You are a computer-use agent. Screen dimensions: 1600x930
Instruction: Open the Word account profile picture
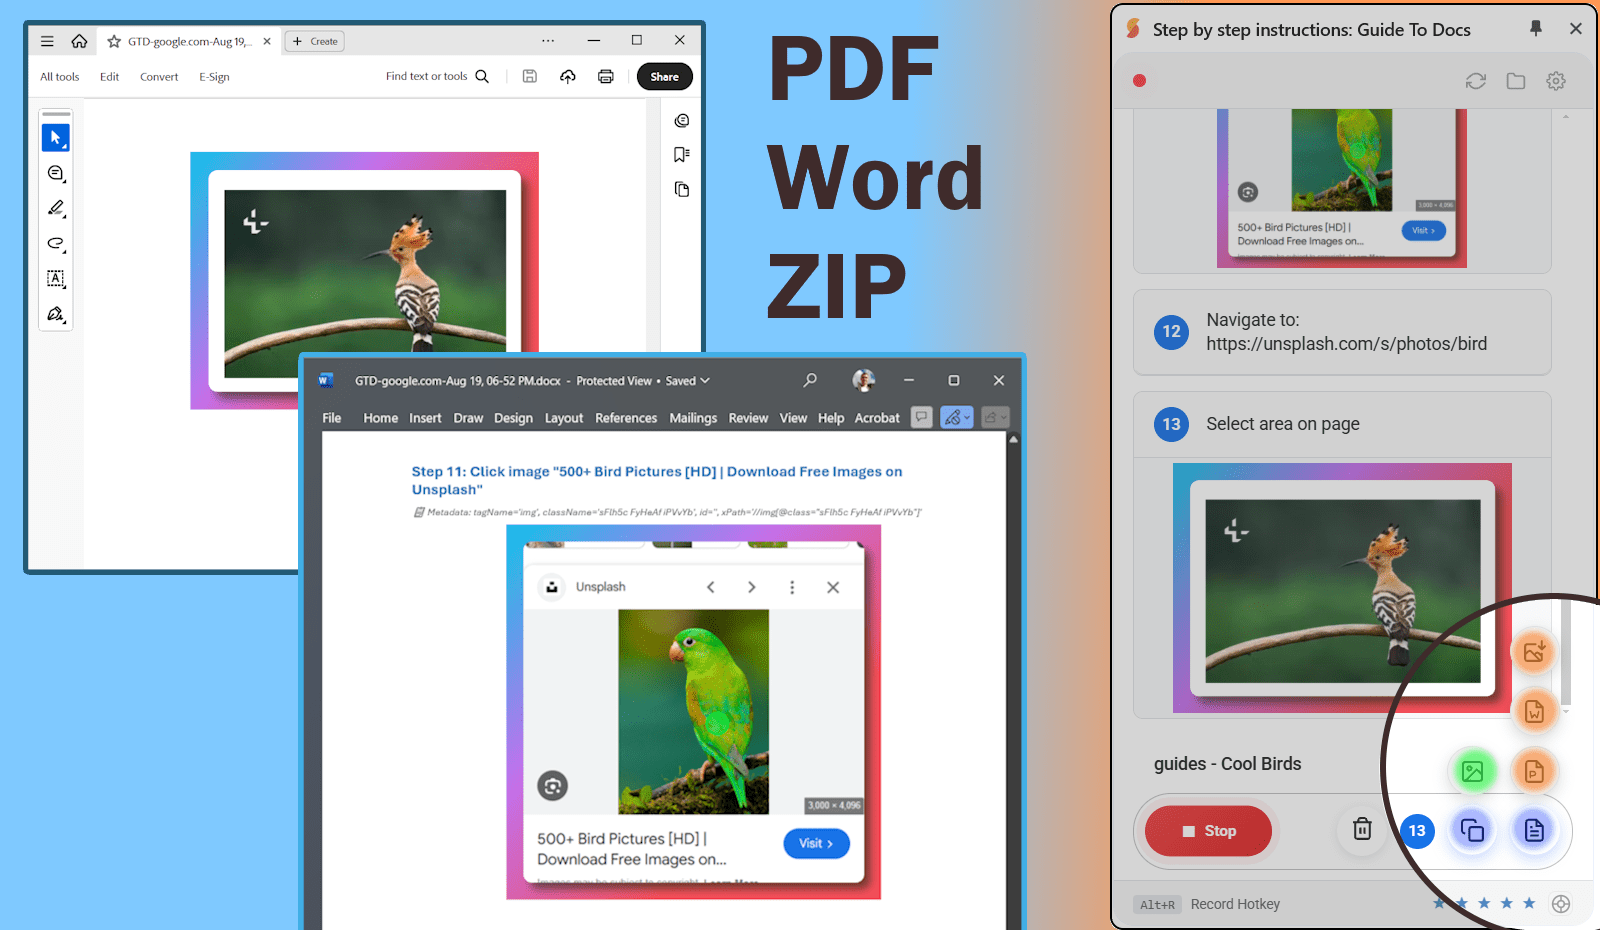(864, 380)
